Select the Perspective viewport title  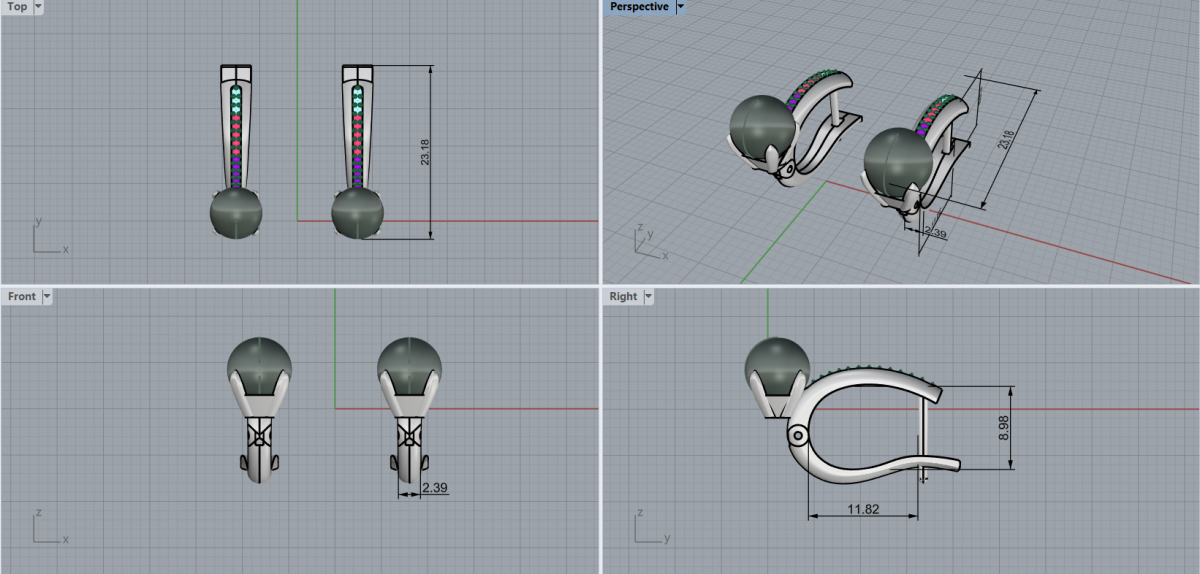coord(638,7)
